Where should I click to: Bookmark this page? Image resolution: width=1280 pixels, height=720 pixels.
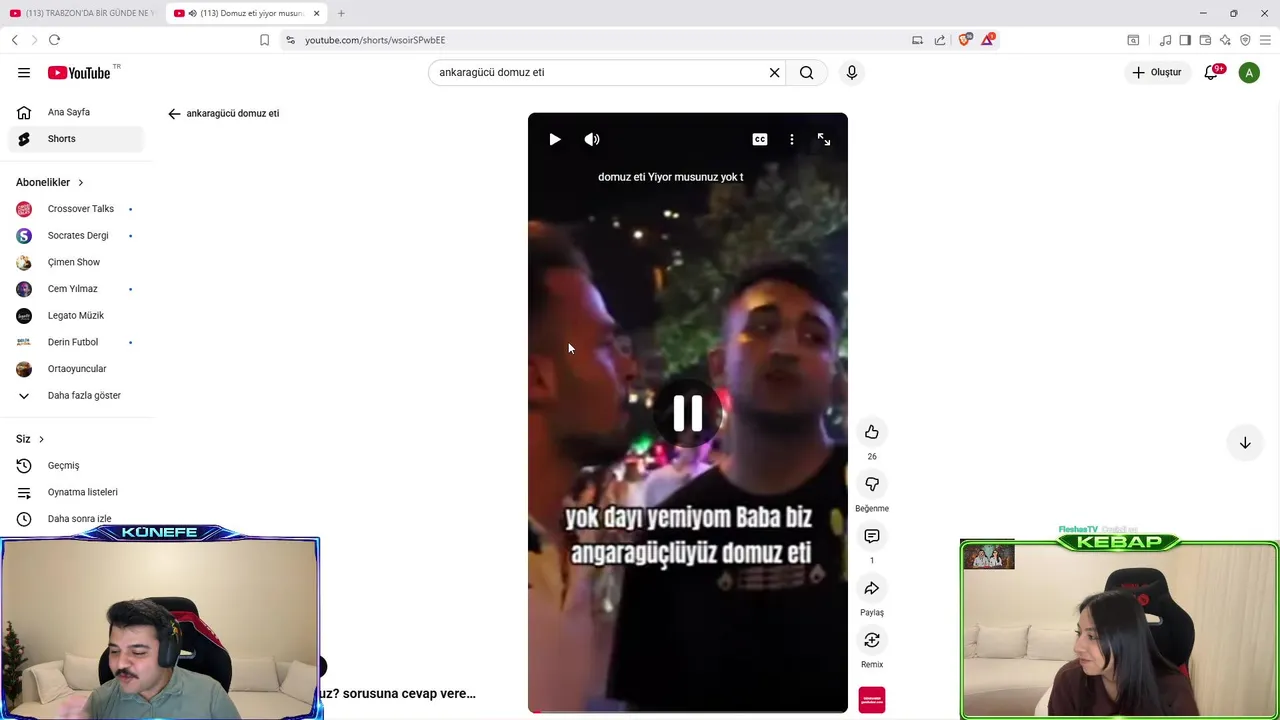tap(264, 40)
